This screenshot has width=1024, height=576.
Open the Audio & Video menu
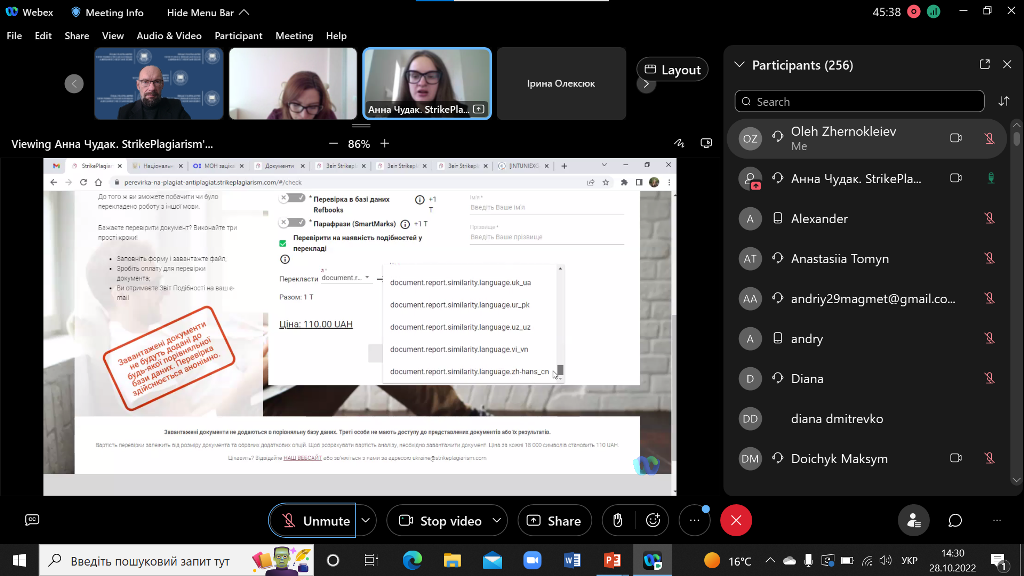click(x=169, y=35)
